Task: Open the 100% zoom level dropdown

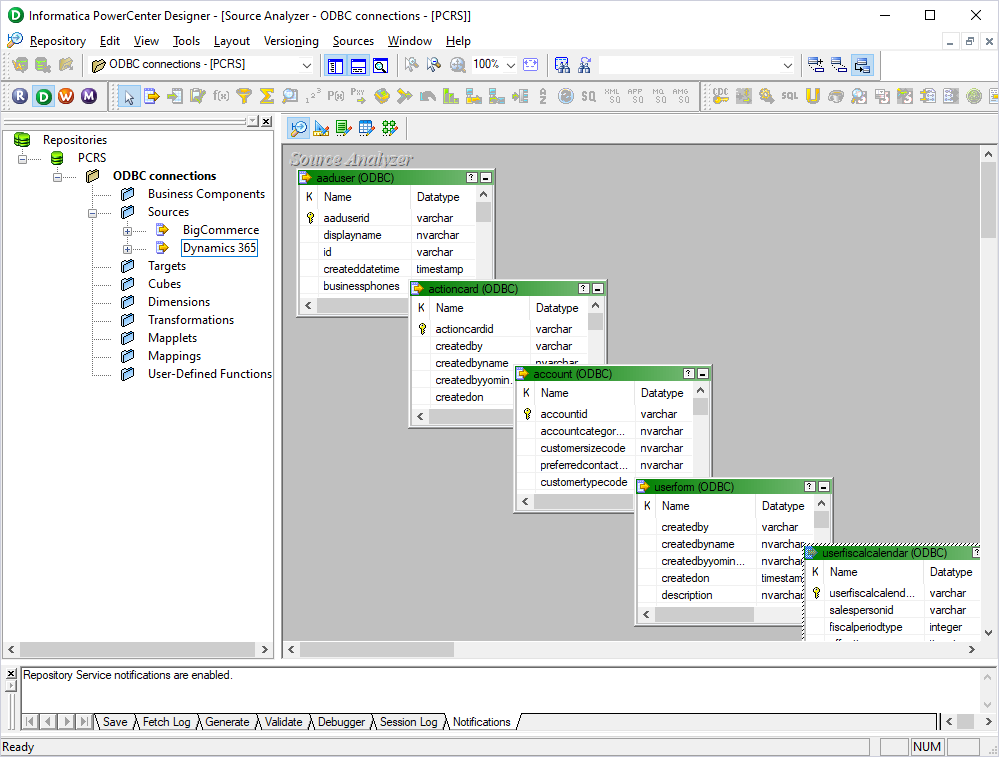Action: click(510, 65)
